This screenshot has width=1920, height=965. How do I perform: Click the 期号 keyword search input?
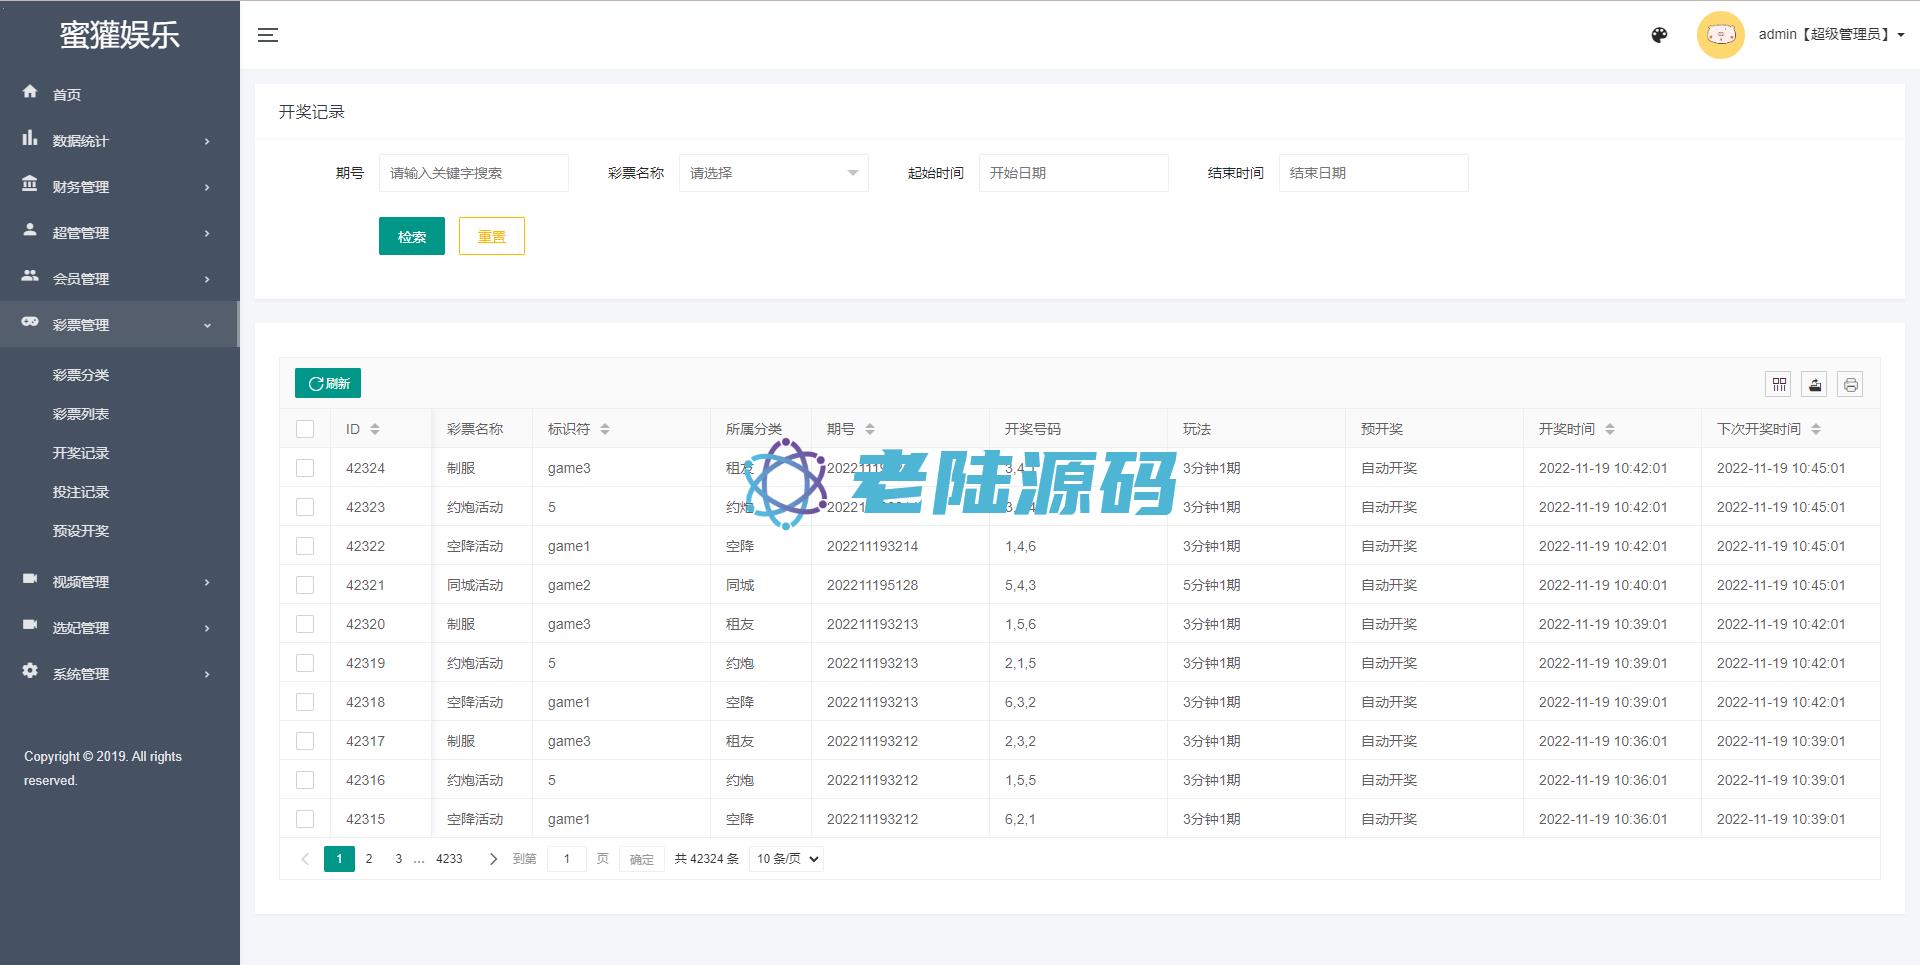pos(473,173)
